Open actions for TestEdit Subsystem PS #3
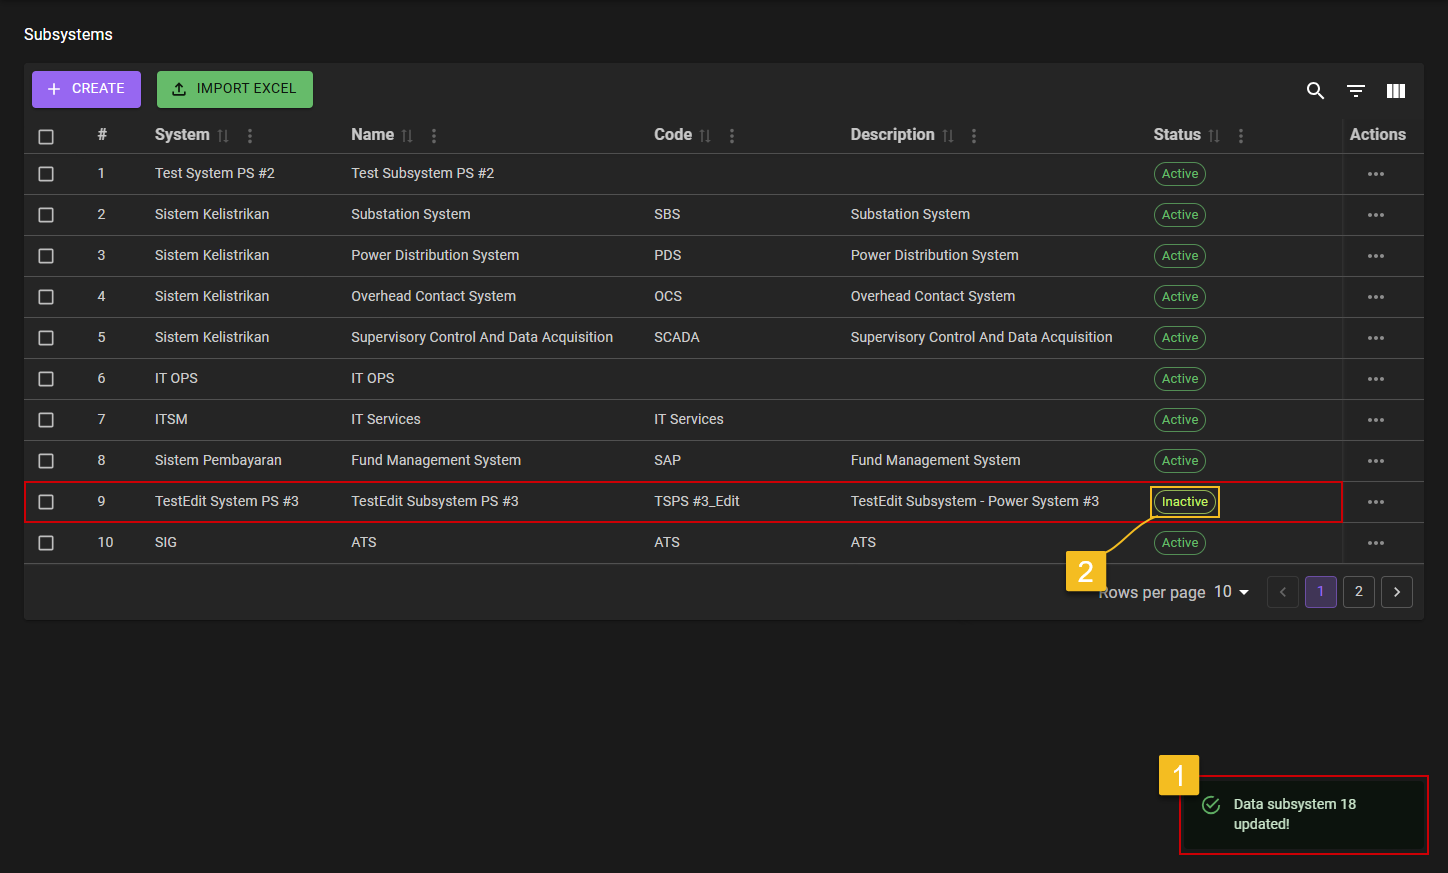Image resolution: width=1448 pixels, height=873 pixels. pyautogui.click(x=1376, y=502)
